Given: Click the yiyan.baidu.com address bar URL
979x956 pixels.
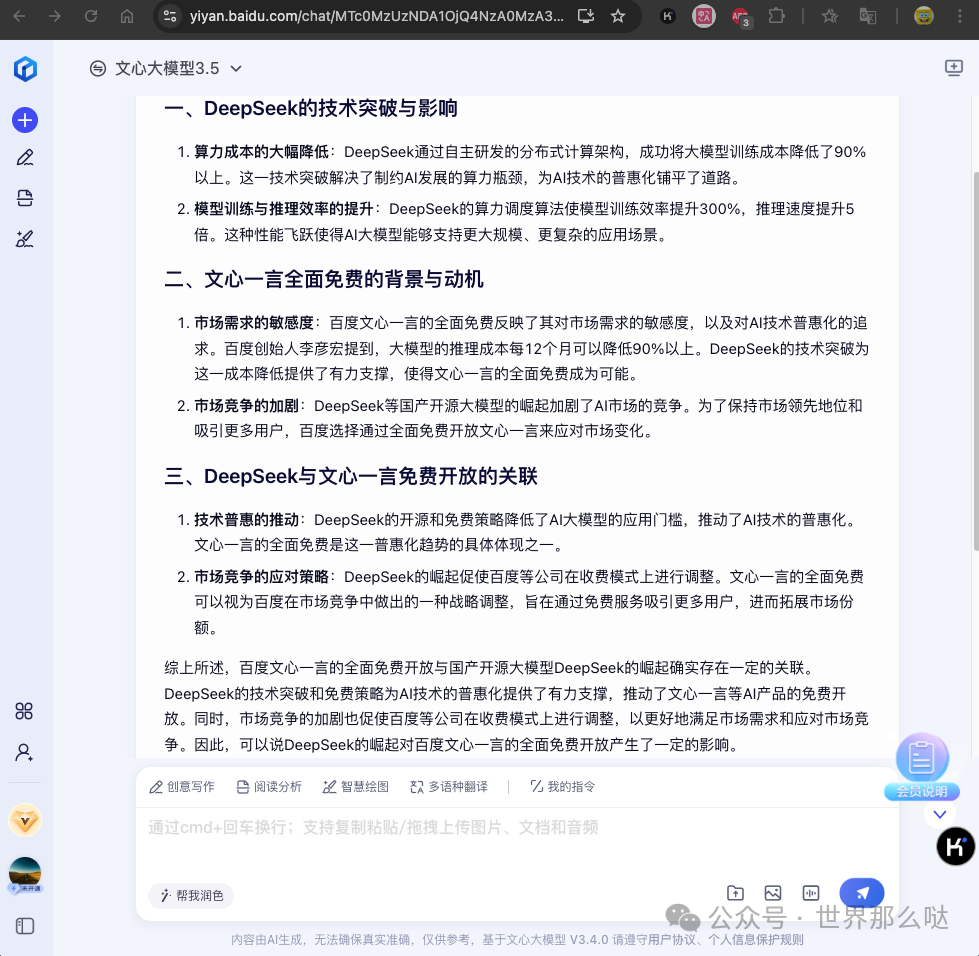Looking at the screenshot, I should click(376, 16).
